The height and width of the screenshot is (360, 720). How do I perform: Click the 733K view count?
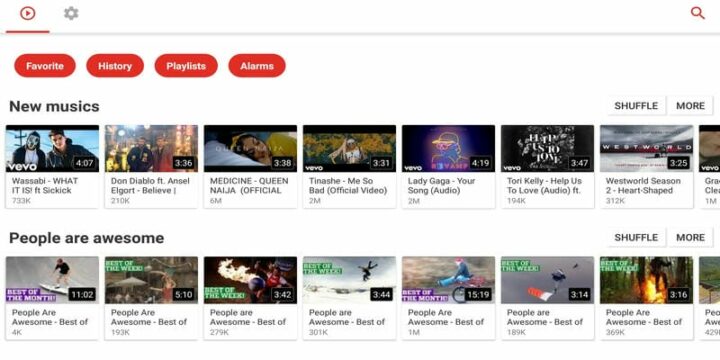pos(22,201)
